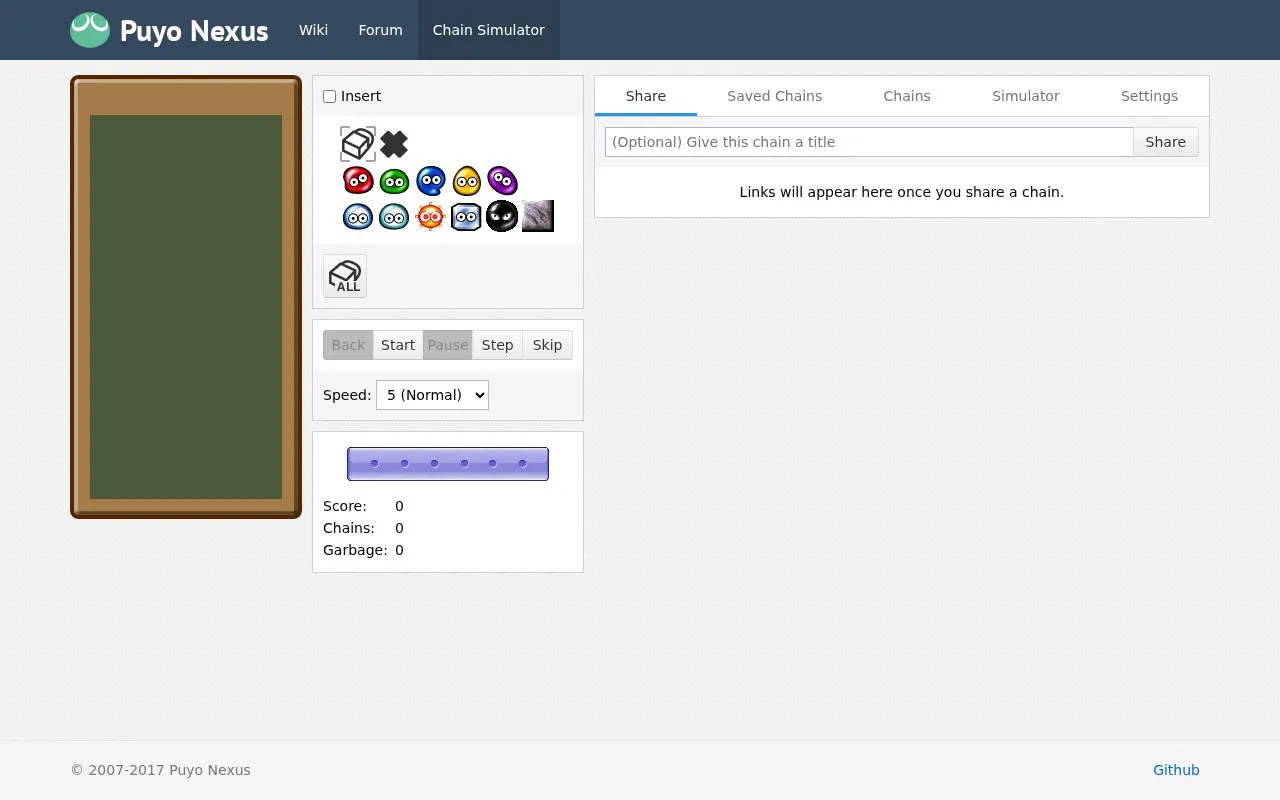Click the Back button
Viewport: 1280px width, 800px height.
[x=348, y=345]
